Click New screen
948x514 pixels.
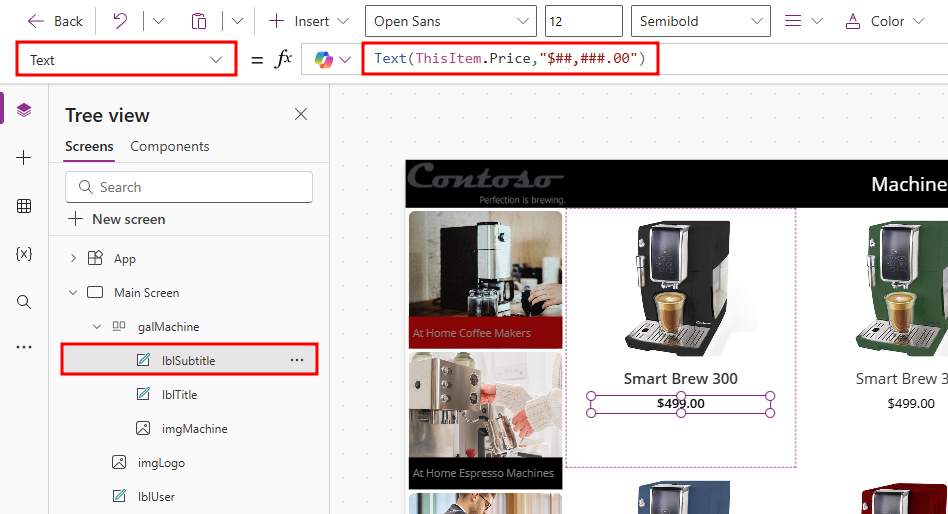pyautogui.click(x=117, y=219)
